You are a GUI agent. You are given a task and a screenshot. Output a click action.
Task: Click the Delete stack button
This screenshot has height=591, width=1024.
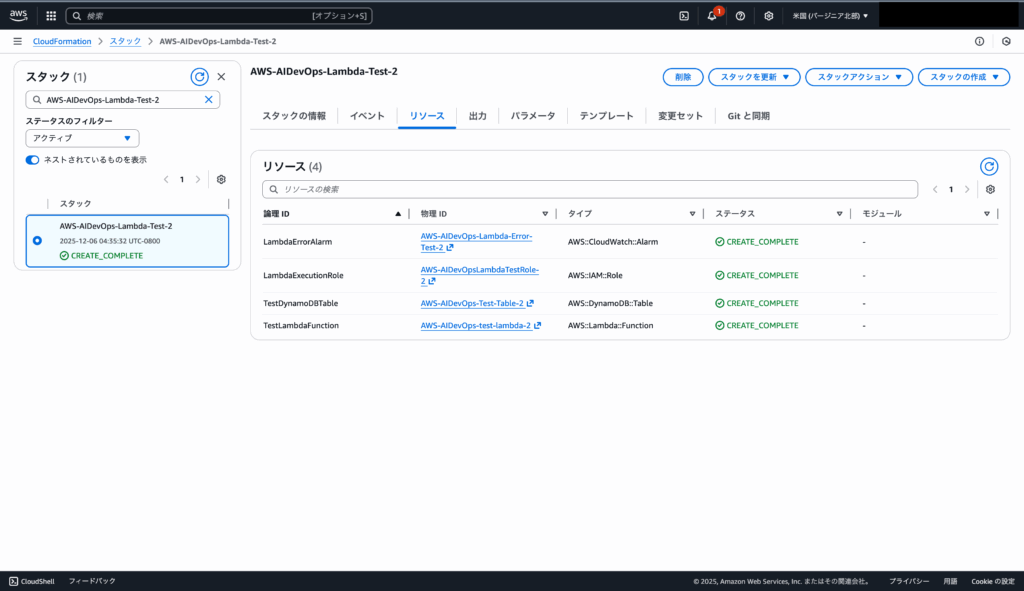click(682, 77)
